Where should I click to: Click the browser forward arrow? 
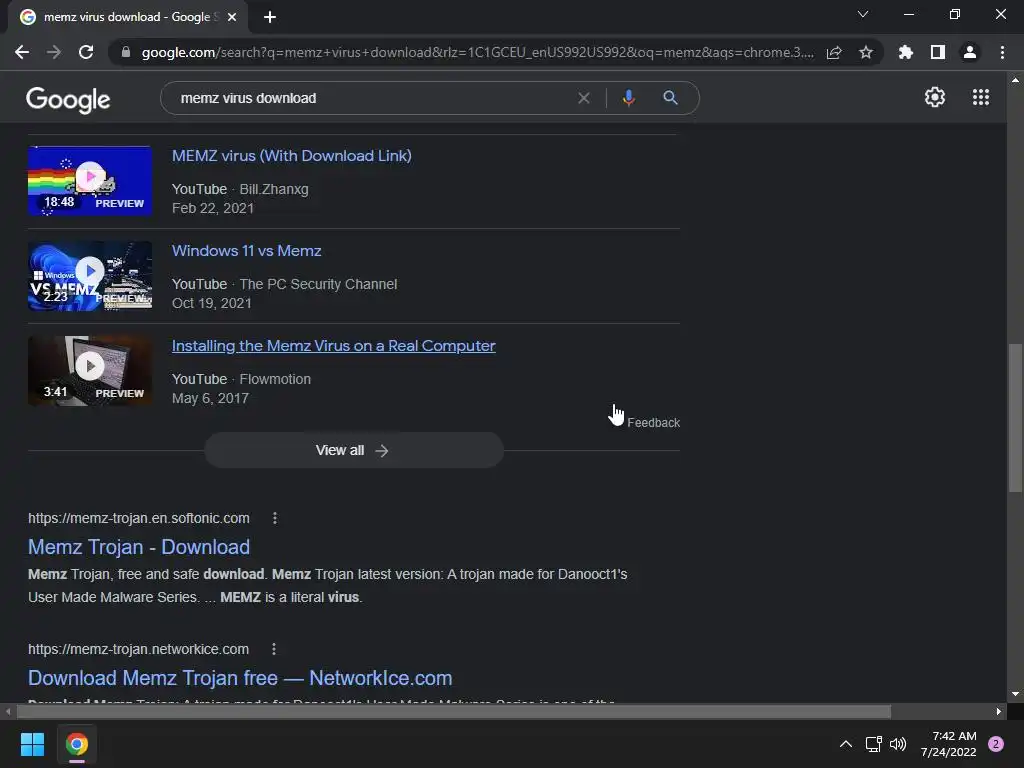click(x=54, y=52)
